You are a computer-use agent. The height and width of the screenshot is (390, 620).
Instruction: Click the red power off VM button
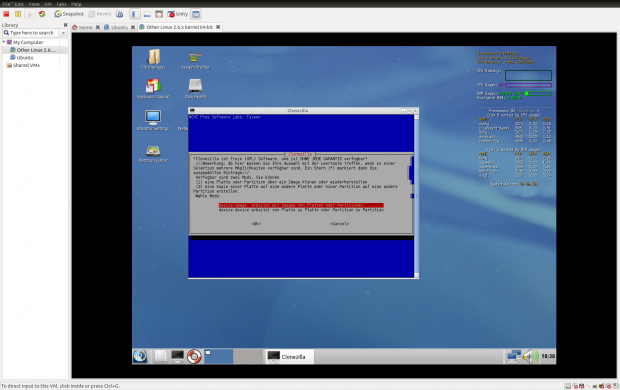[6, 14]
